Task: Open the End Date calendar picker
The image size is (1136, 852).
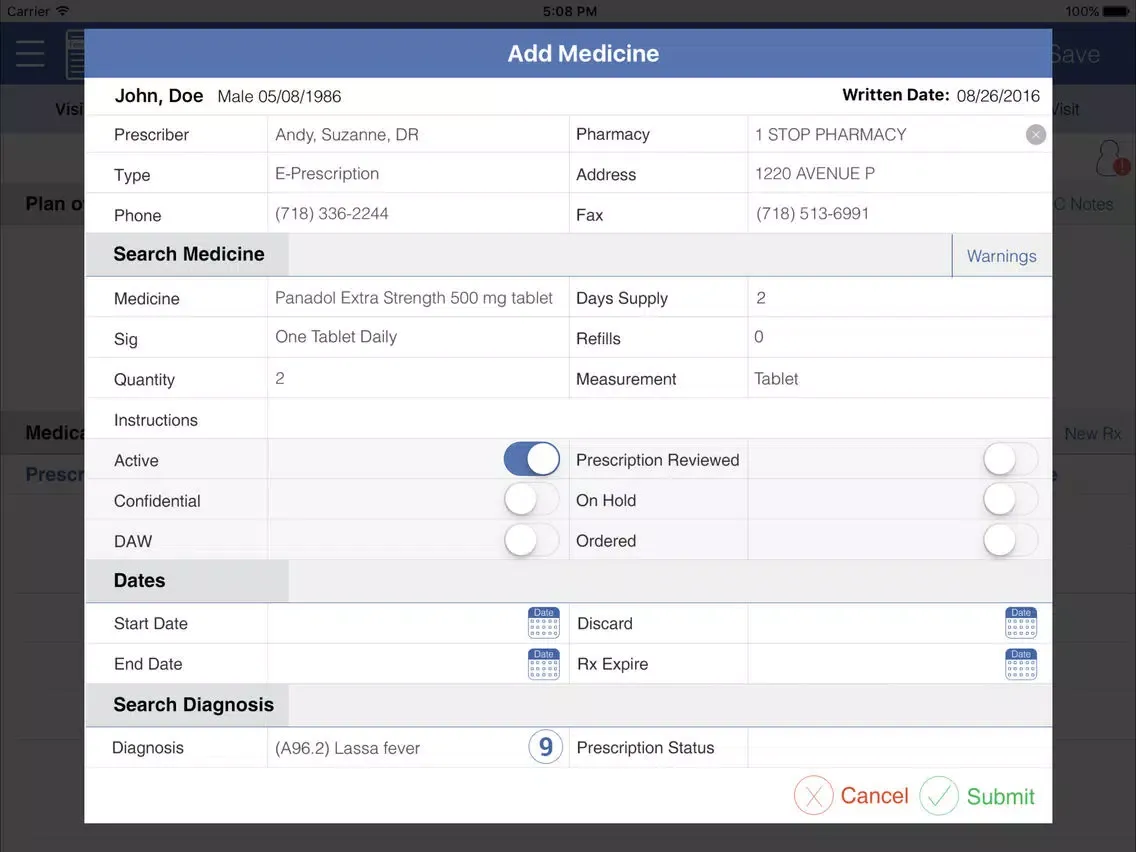Action: (x=543, y=664)
